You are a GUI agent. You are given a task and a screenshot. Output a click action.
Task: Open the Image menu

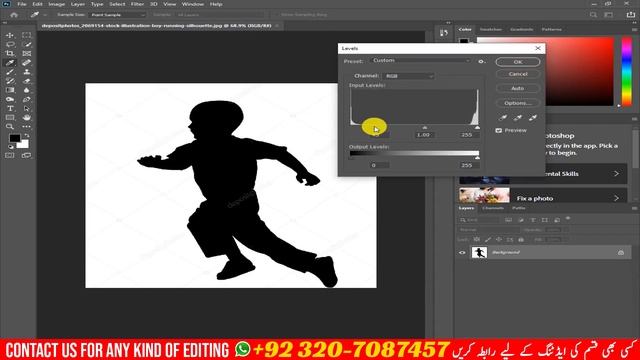(x=57, y=4)
